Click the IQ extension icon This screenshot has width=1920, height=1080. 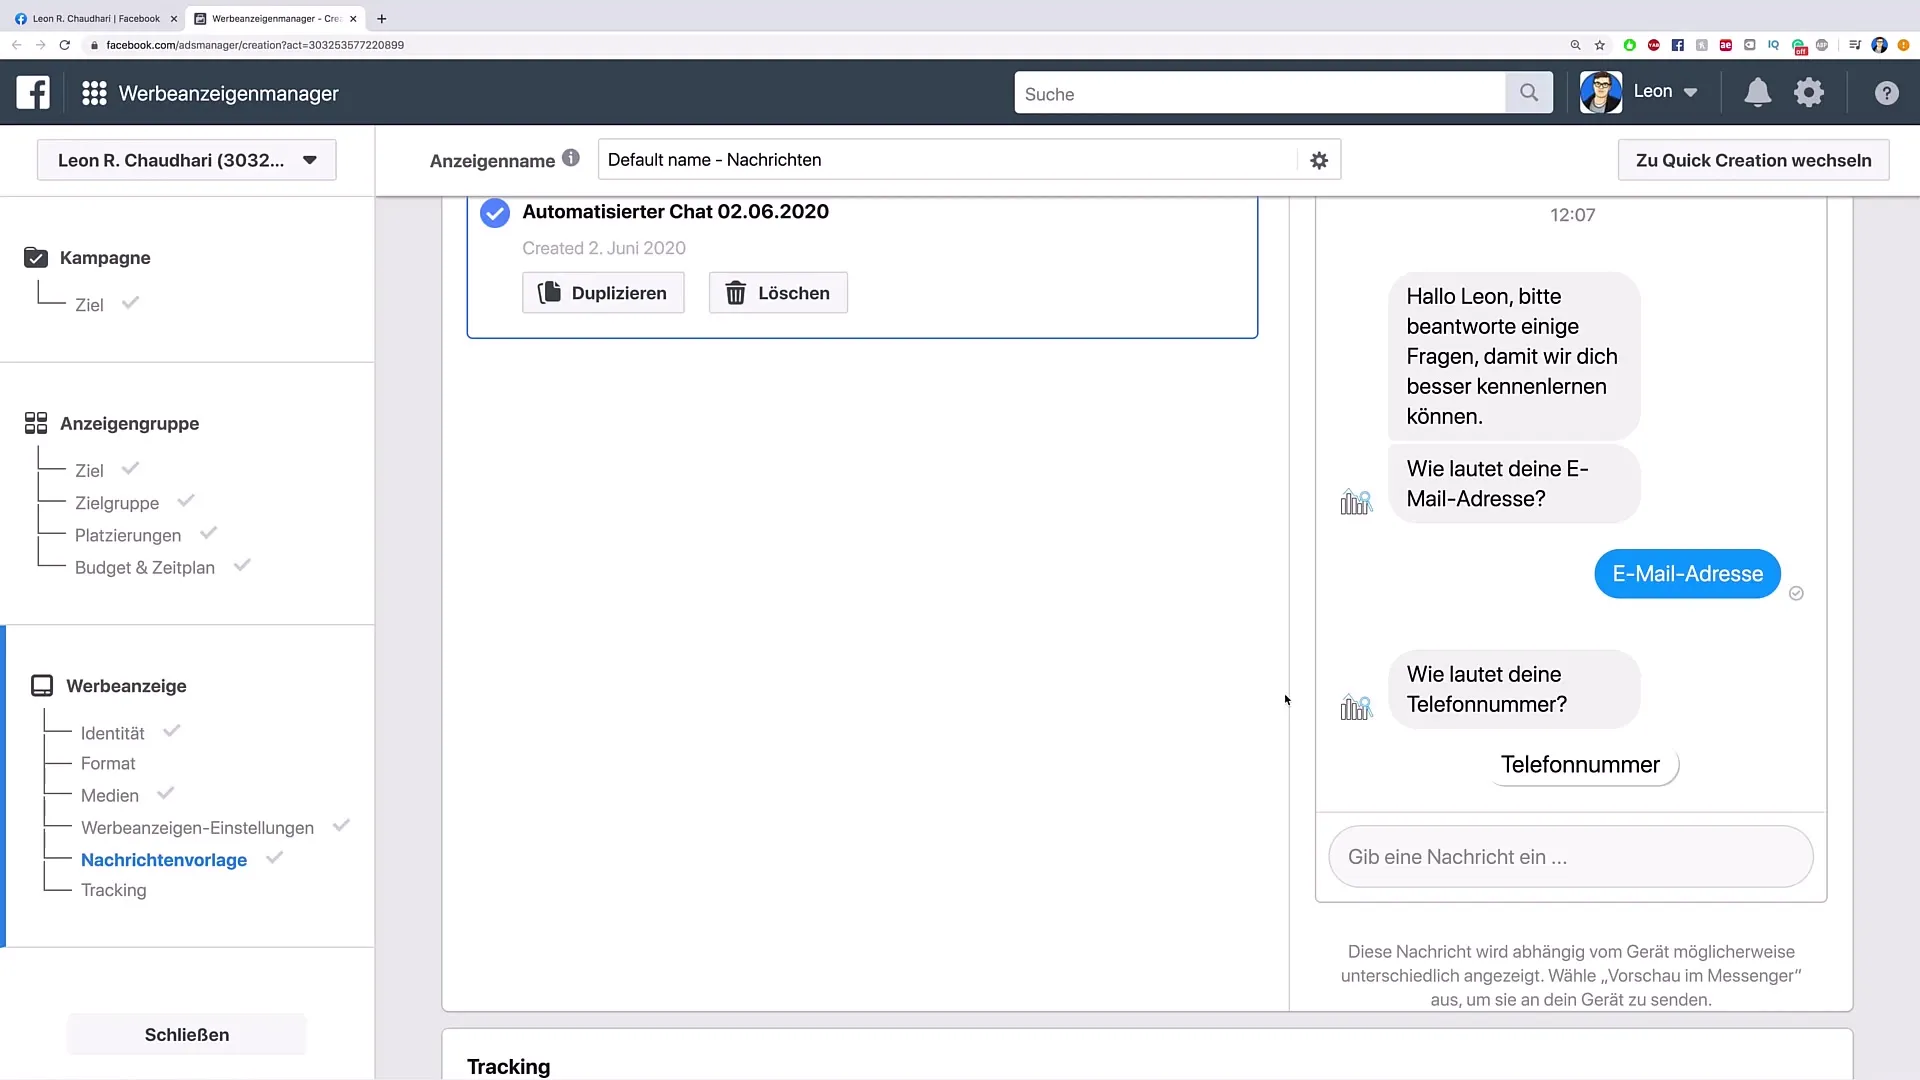pyautogui.click(x=1773, y=45)
